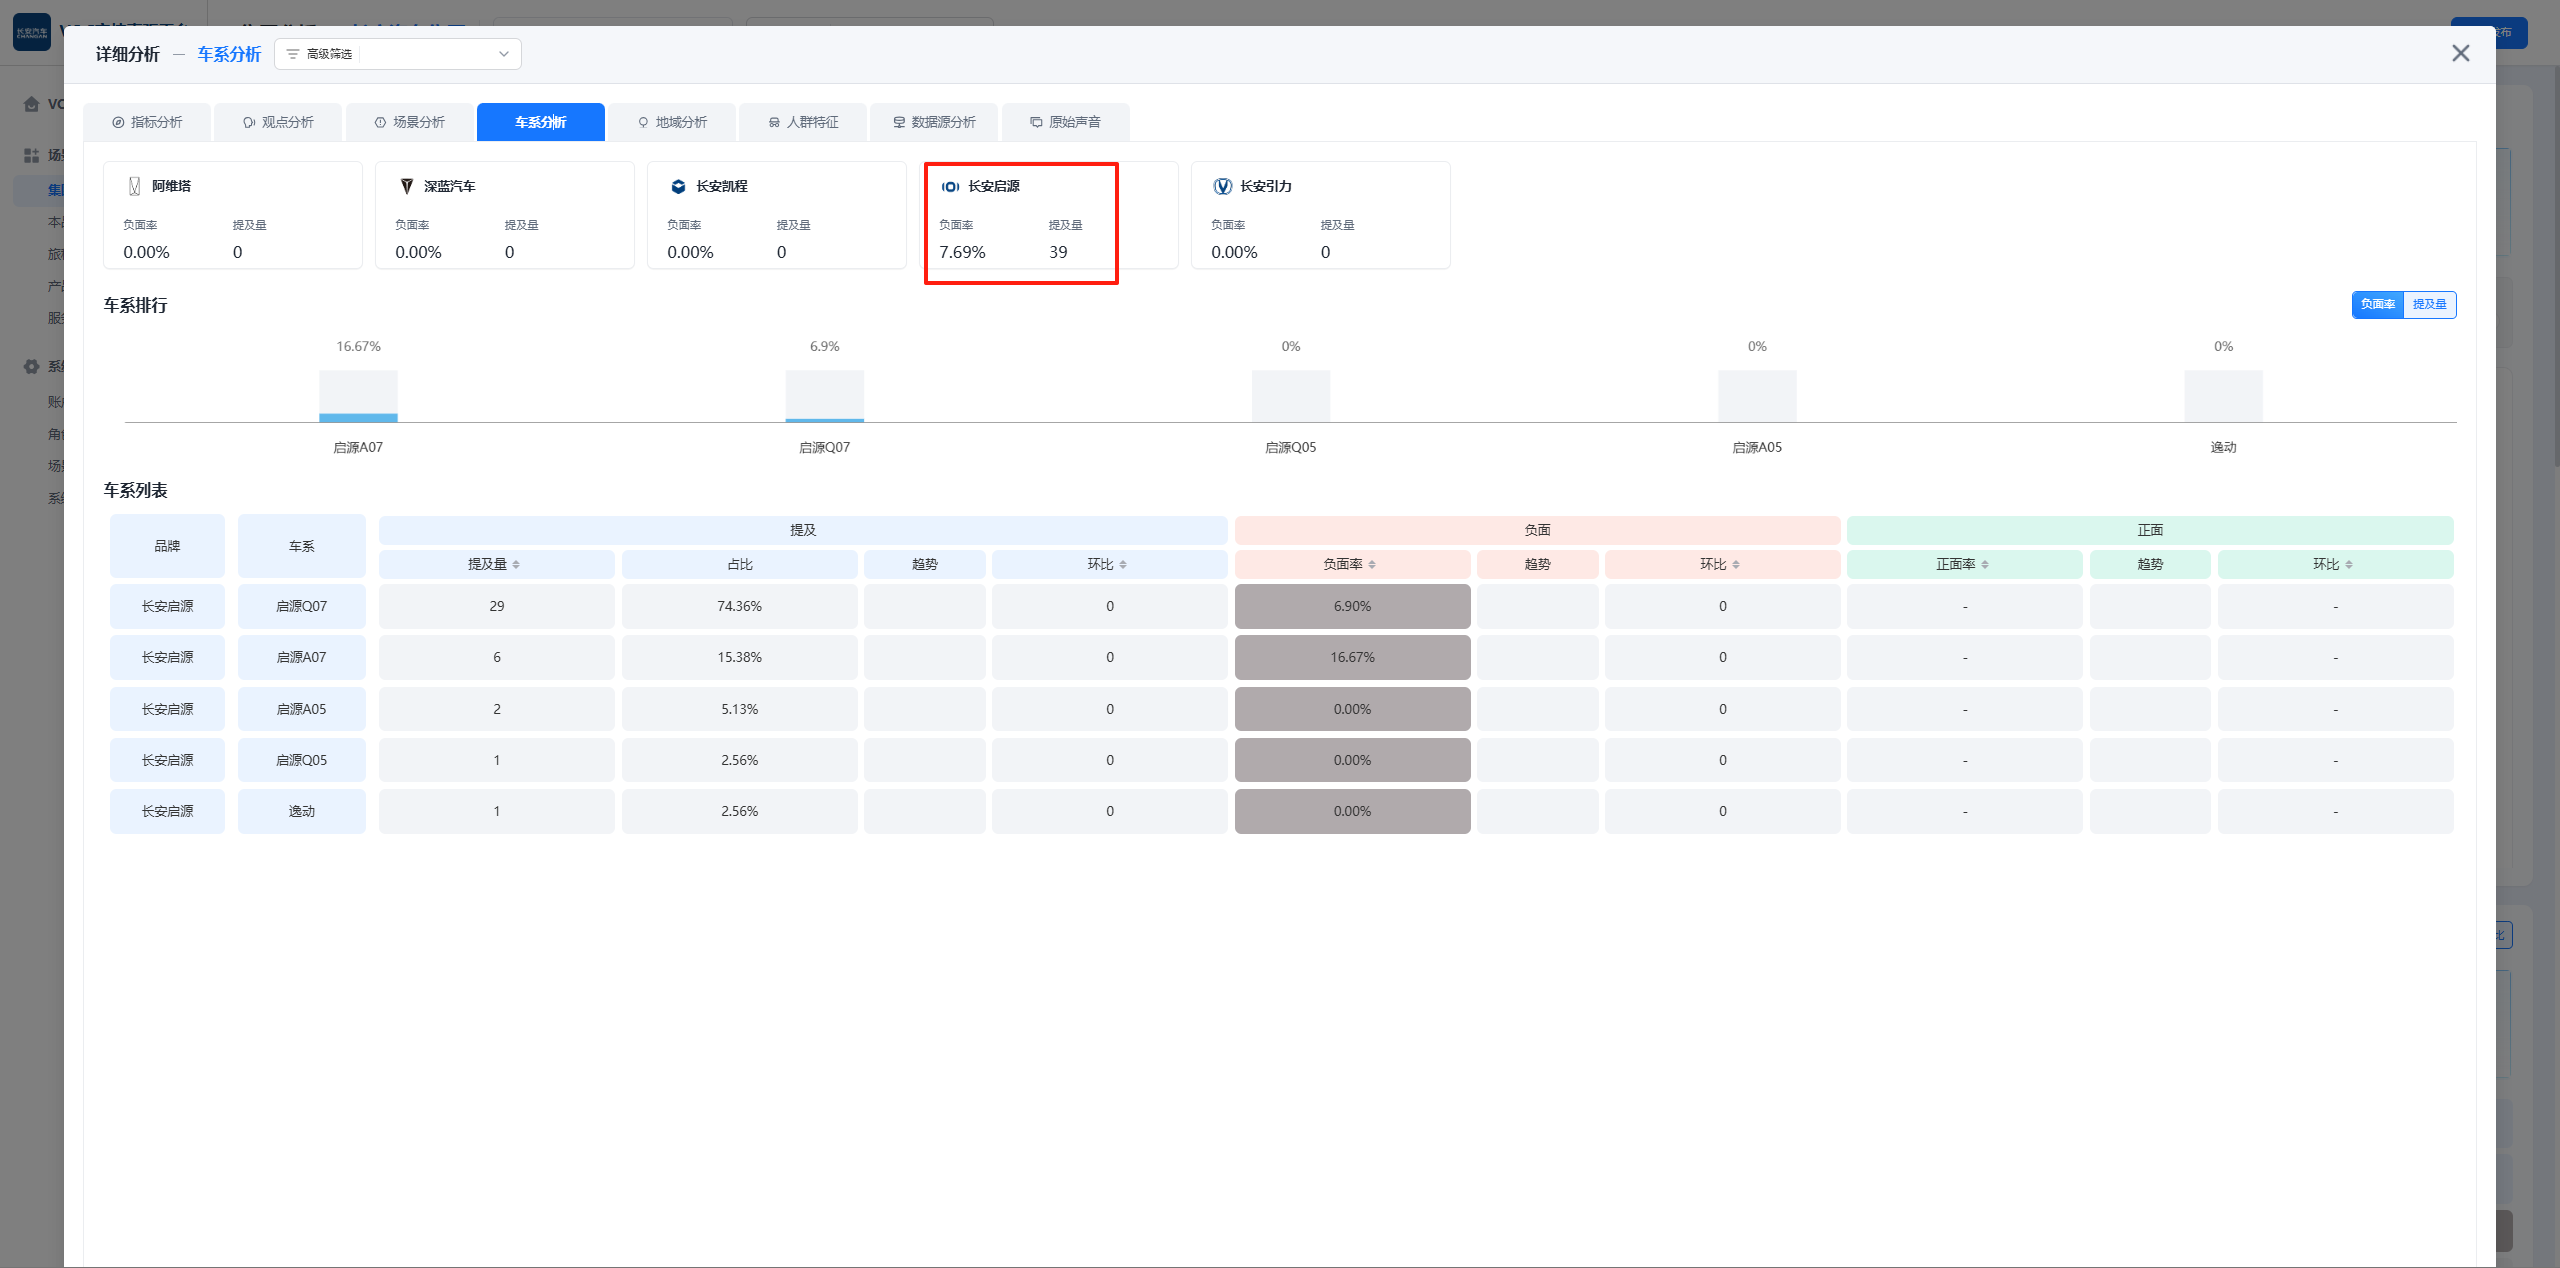The height and width of the screenshot is (1268, 2560).
Task: Click the home icon in left sidebar
Action: click(x=31, y=104)
